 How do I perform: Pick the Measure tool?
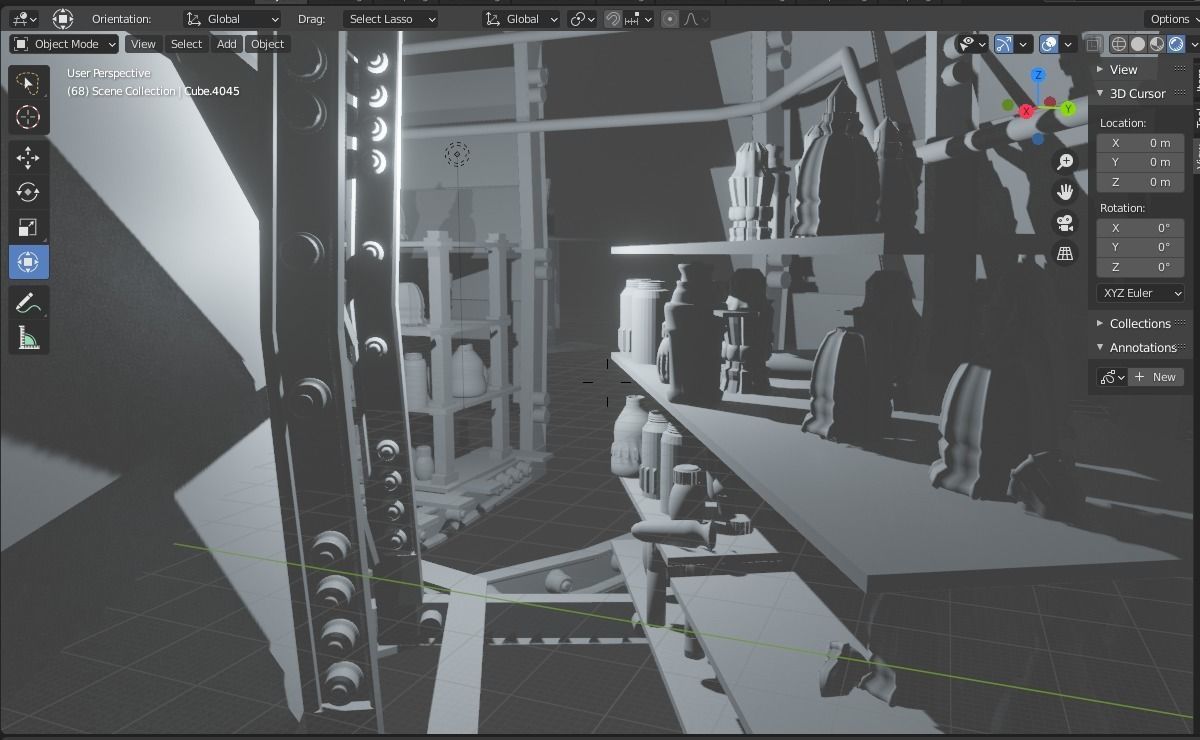28,337
